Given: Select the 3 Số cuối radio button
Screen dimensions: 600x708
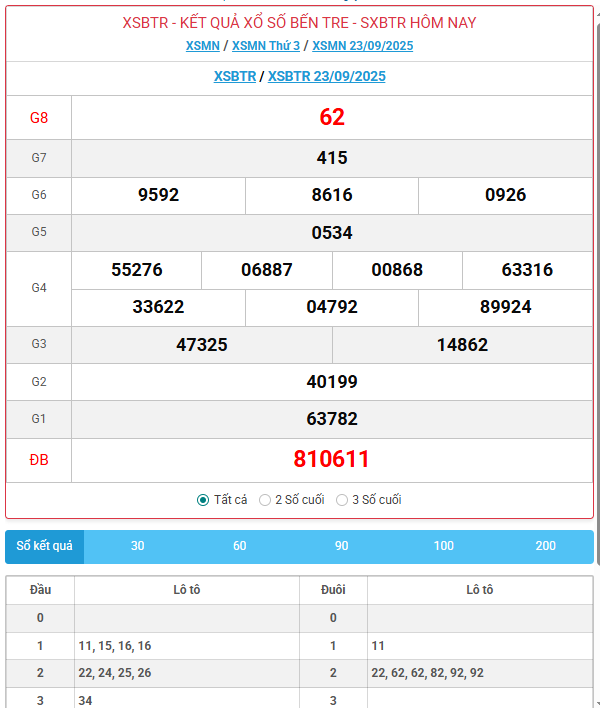Looking at the screenshot, I should click(342, 500).
